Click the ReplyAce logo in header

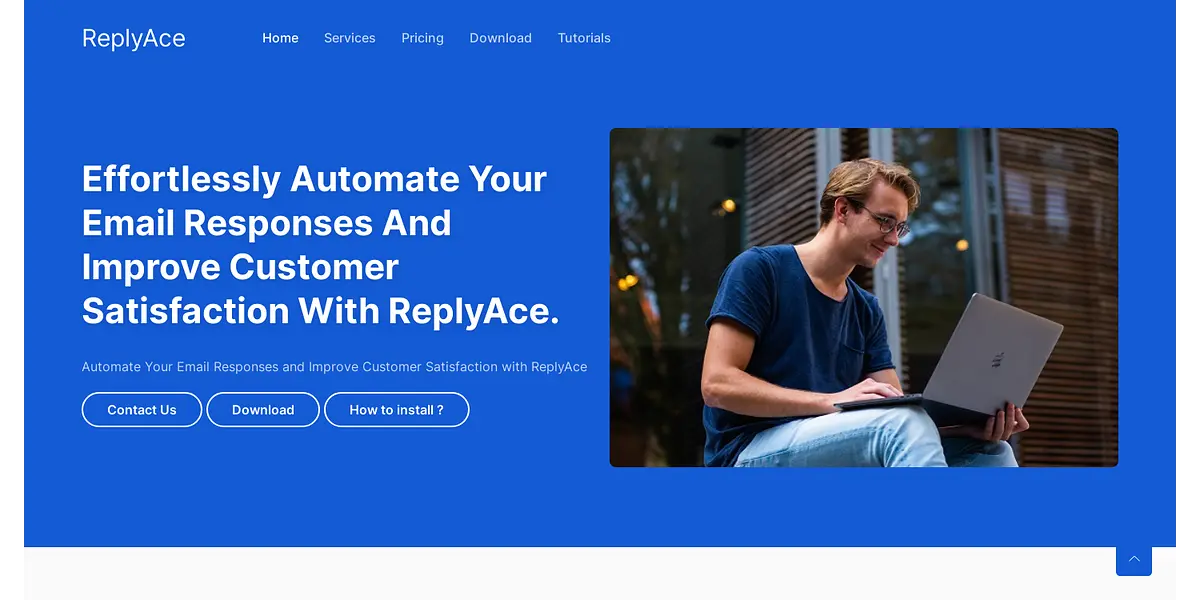pos(134,38)
